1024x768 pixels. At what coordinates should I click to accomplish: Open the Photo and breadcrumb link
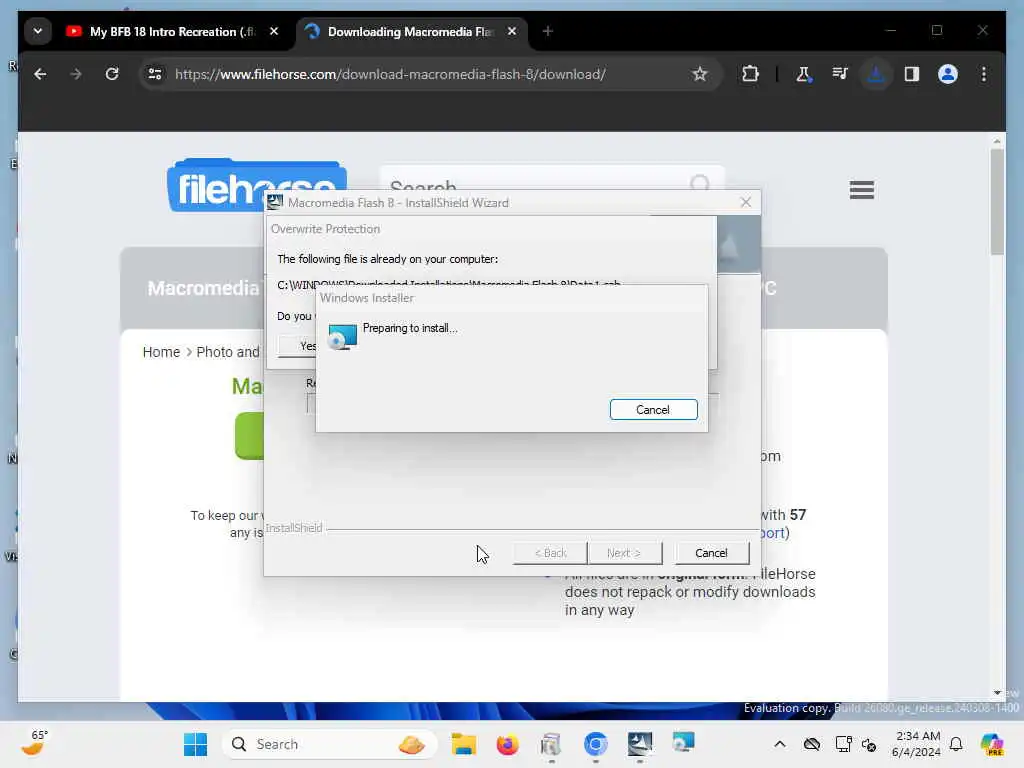pos(228,352)
